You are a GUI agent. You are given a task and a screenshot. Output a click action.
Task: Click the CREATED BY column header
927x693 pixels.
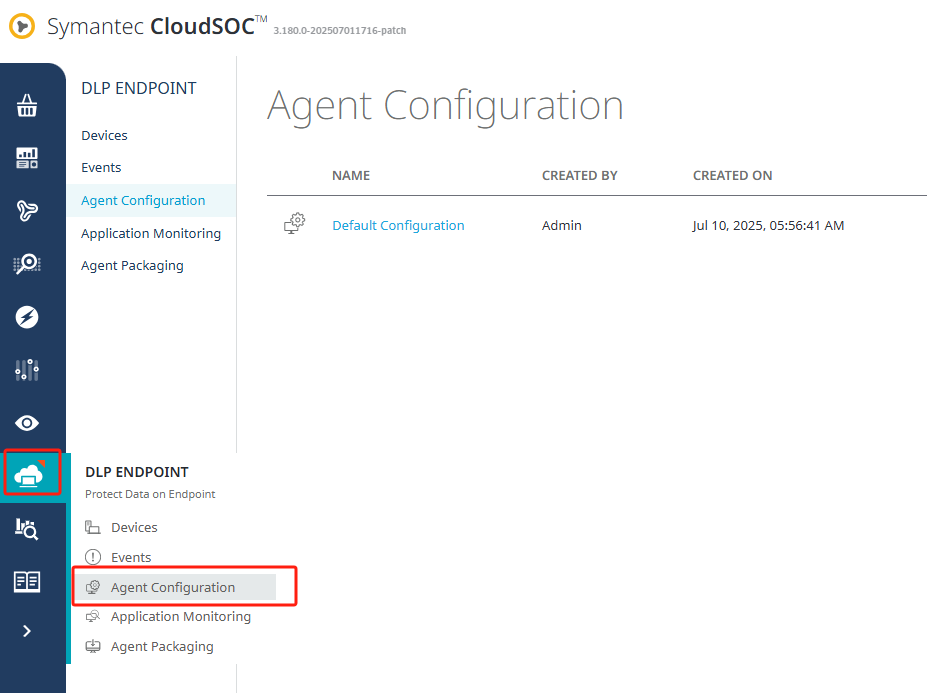[x=580, y=176]
